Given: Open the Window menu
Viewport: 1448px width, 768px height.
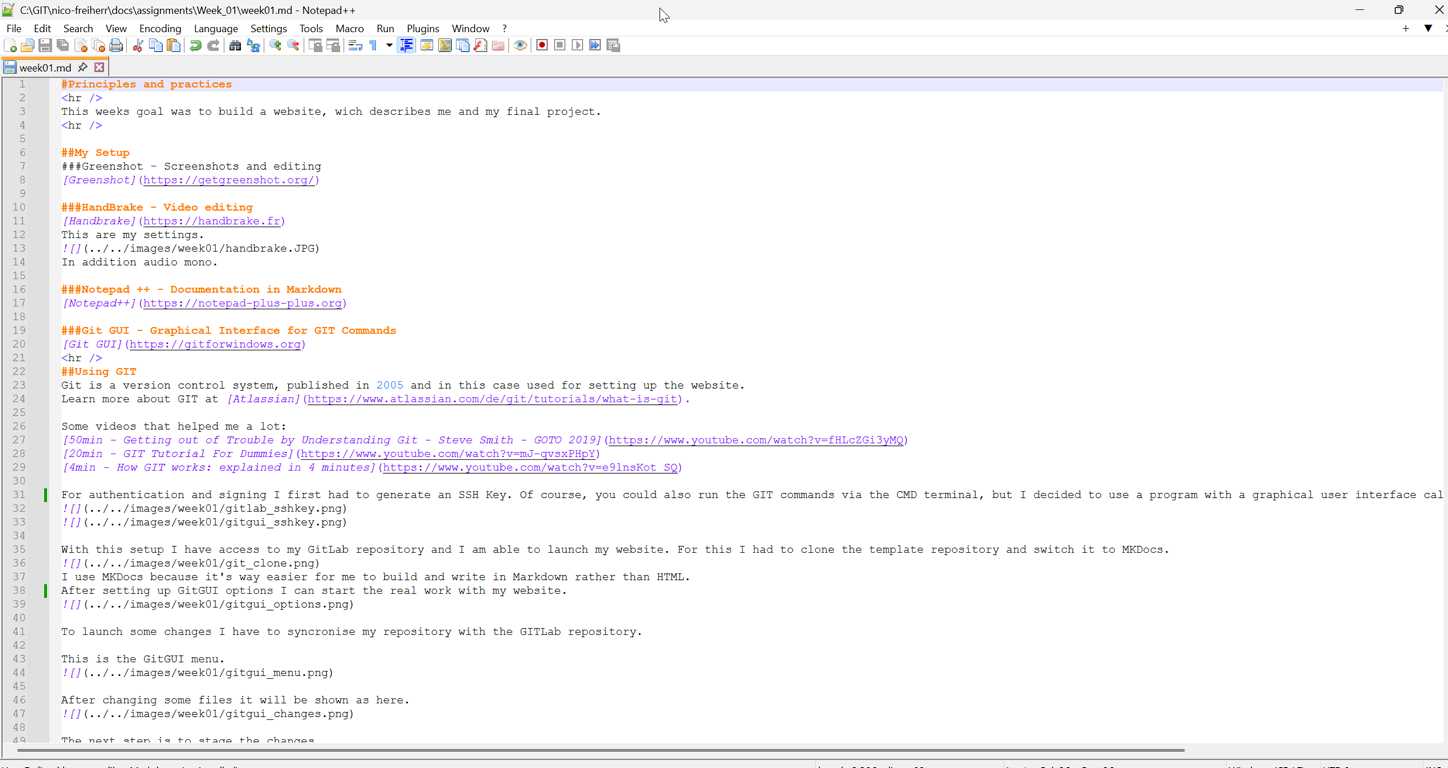Looking at the screenshot, I should click(471, 28).
